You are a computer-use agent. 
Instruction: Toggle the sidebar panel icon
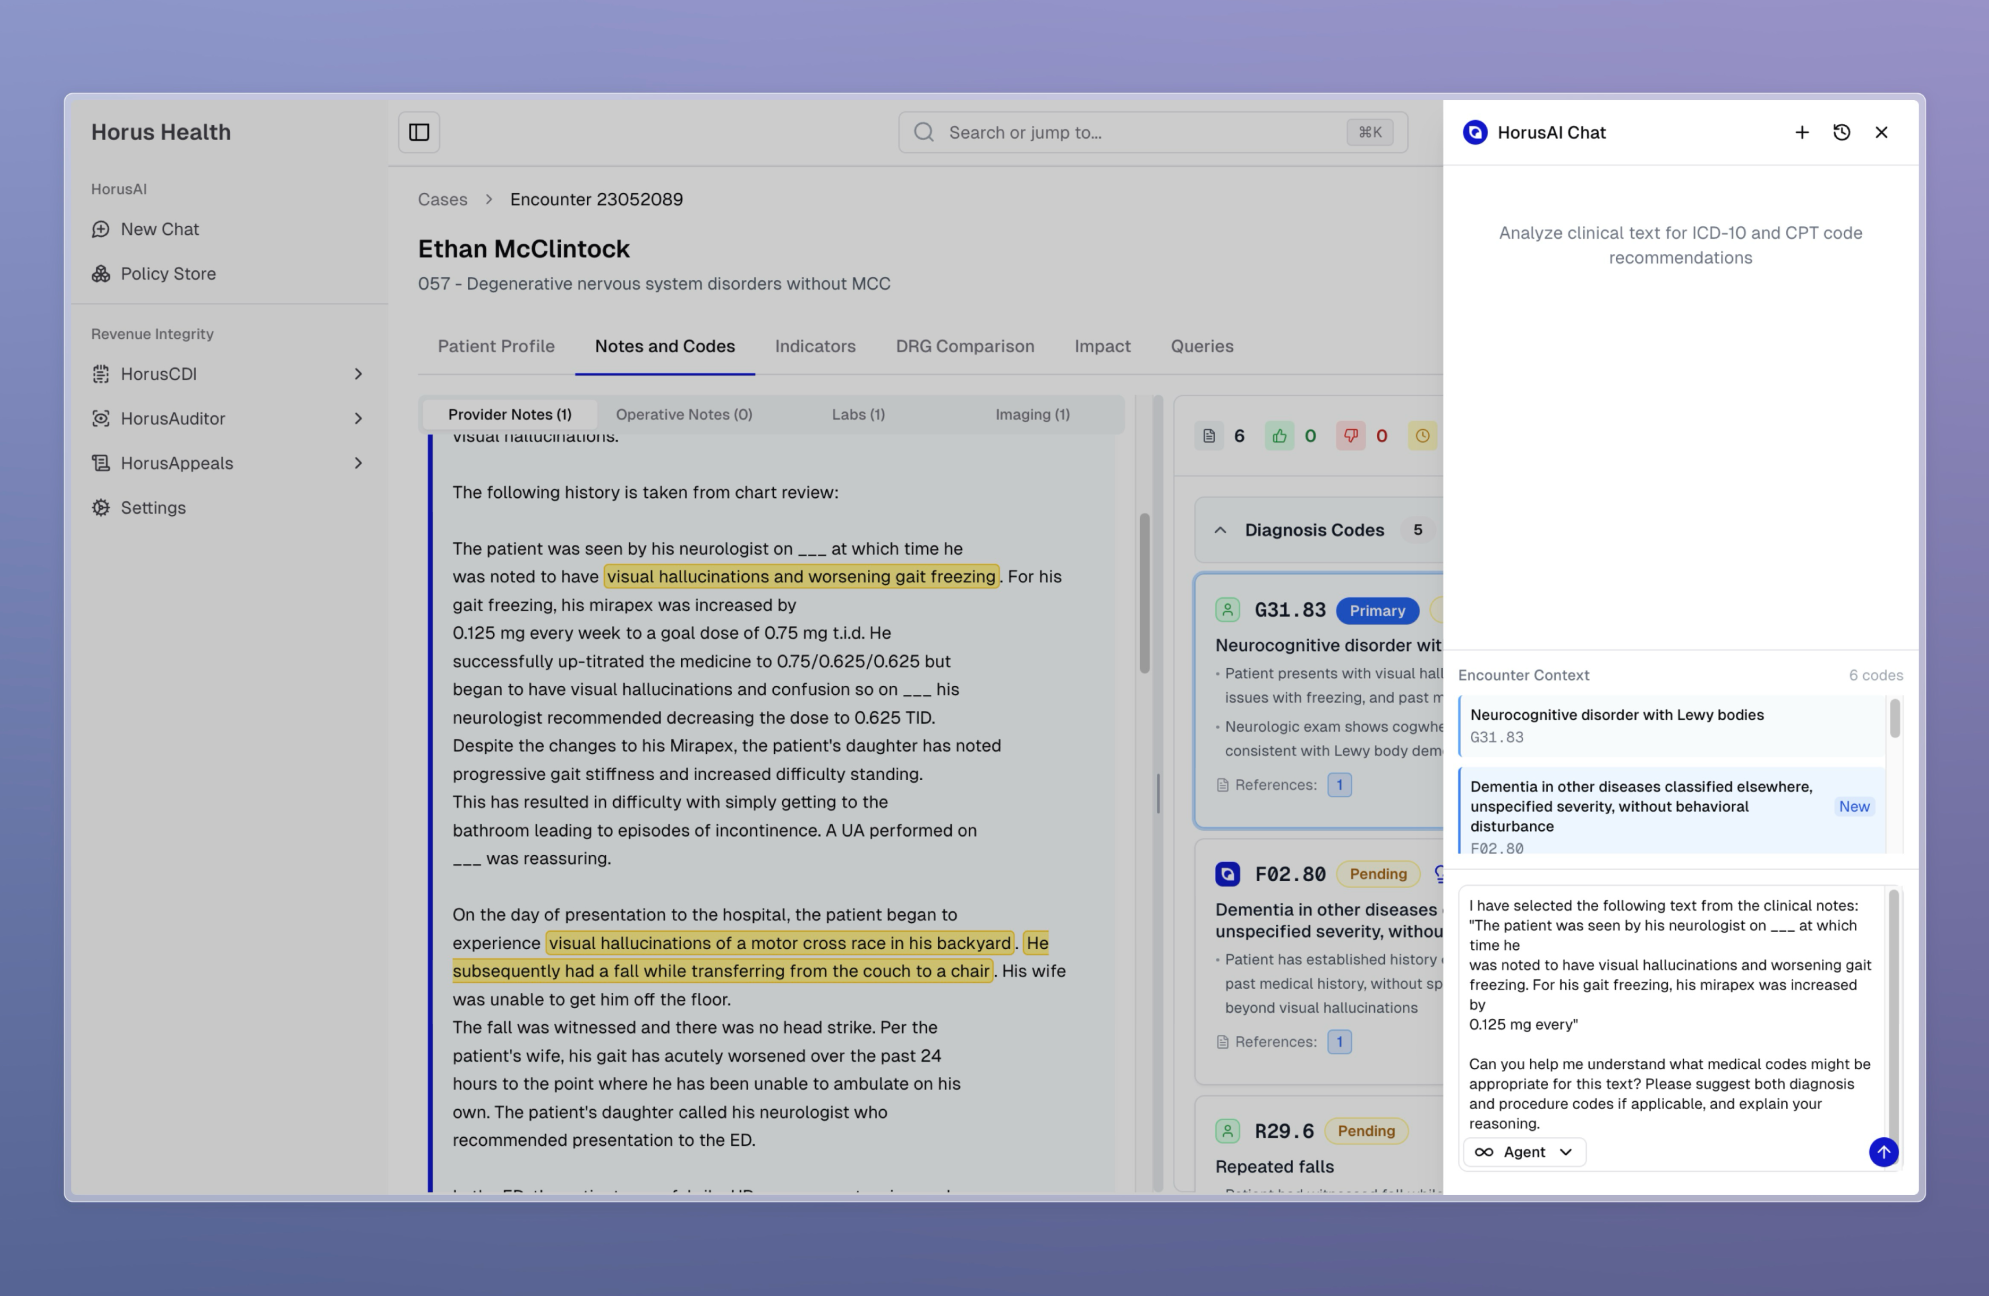tap(419, 132)
